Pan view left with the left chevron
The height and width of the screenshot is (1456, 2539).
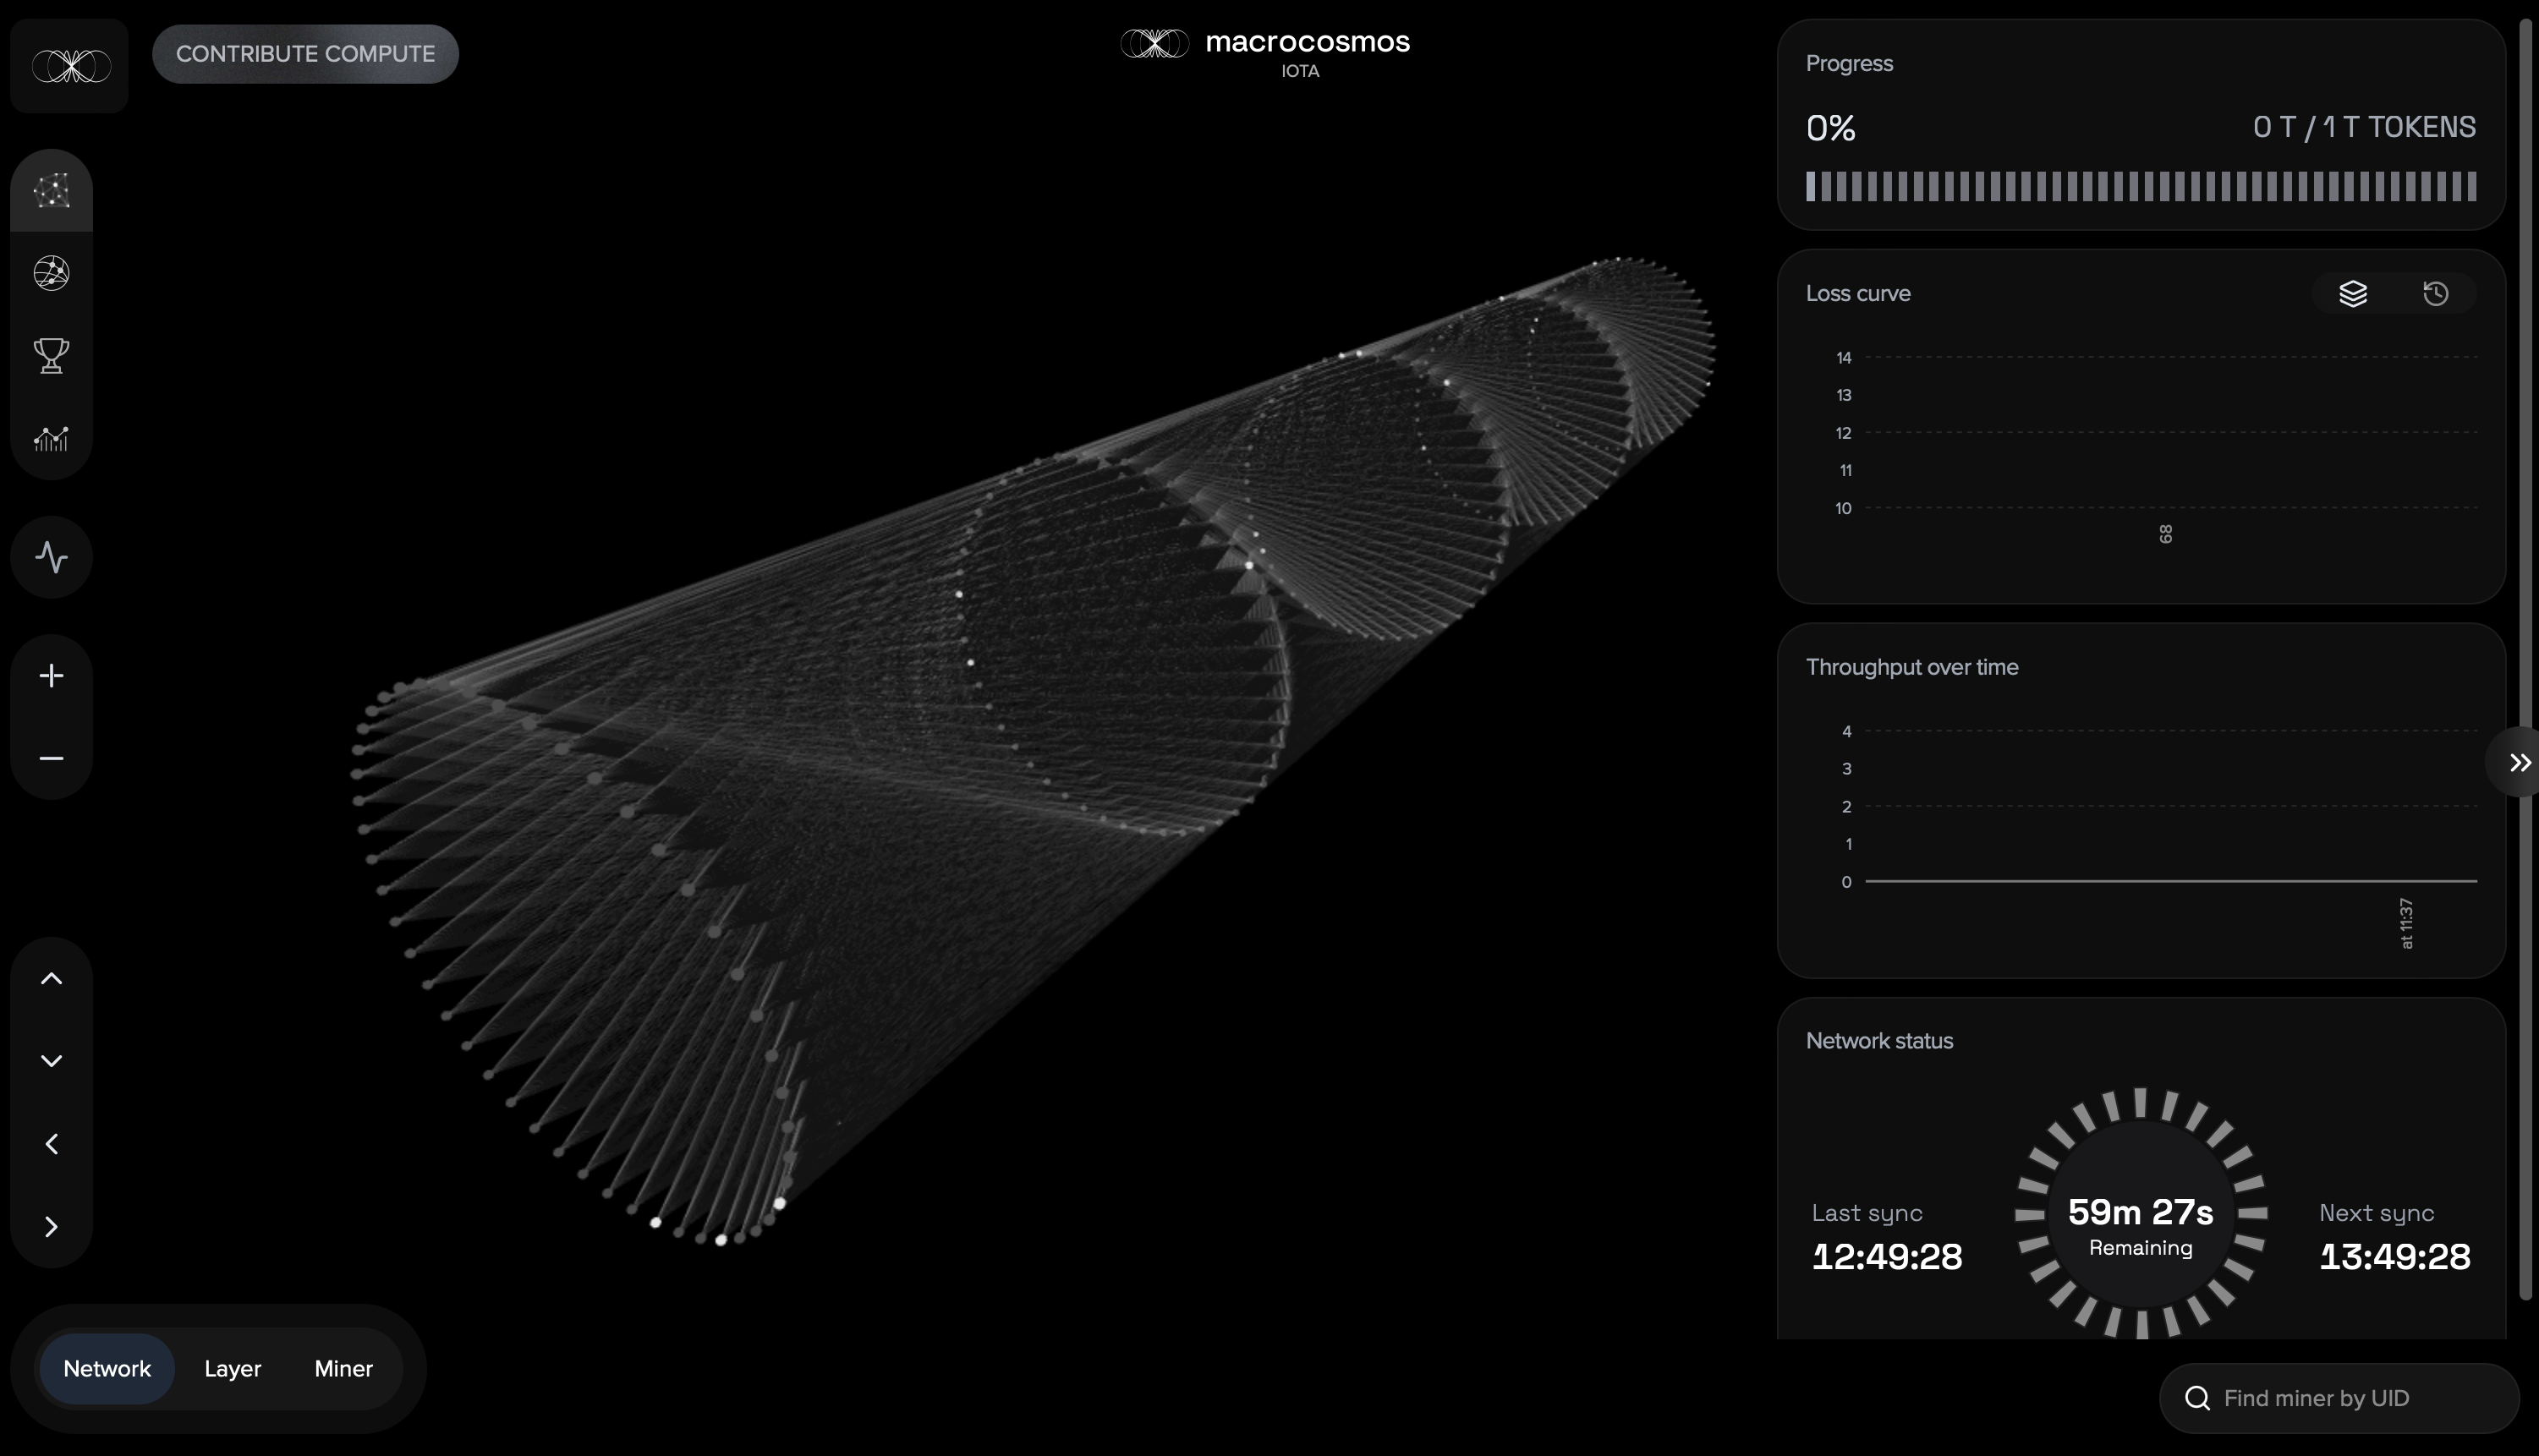click(x=51, y=1144)
